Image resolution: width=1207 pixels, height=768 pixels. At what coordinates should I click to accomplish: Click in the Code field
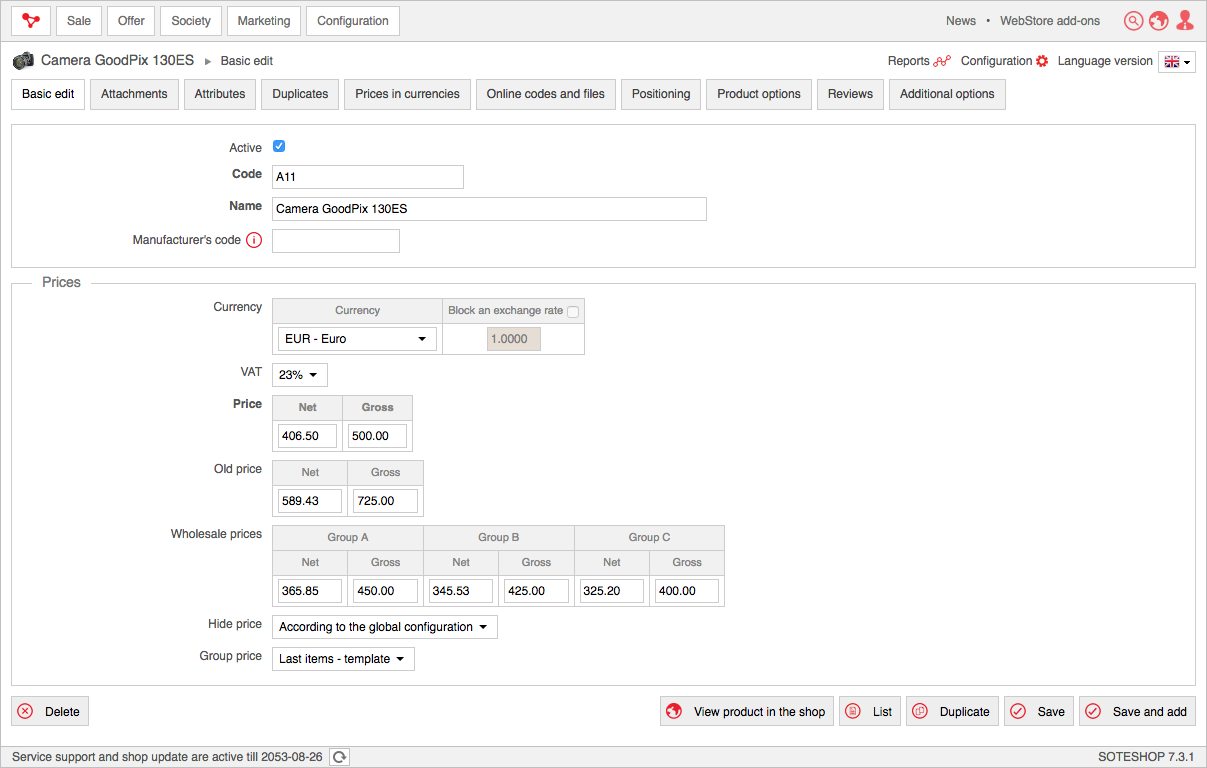point(368,177)
